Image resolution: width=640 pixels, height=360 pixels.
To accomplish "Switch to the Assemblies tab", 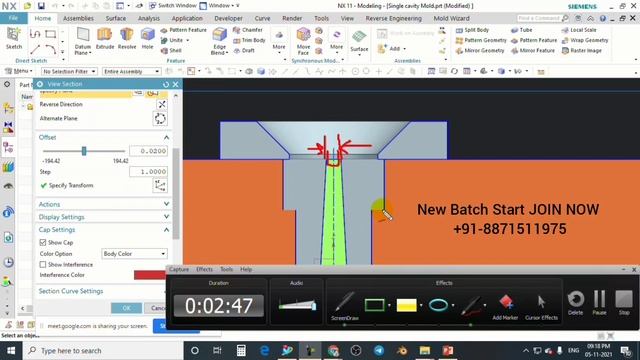I will pyautogui.click(x=78, y=18).
